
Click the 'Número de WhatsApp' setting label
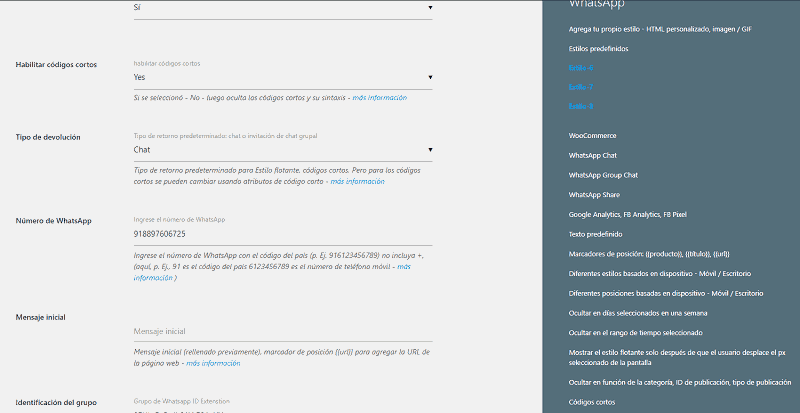[x=54, y=221]
